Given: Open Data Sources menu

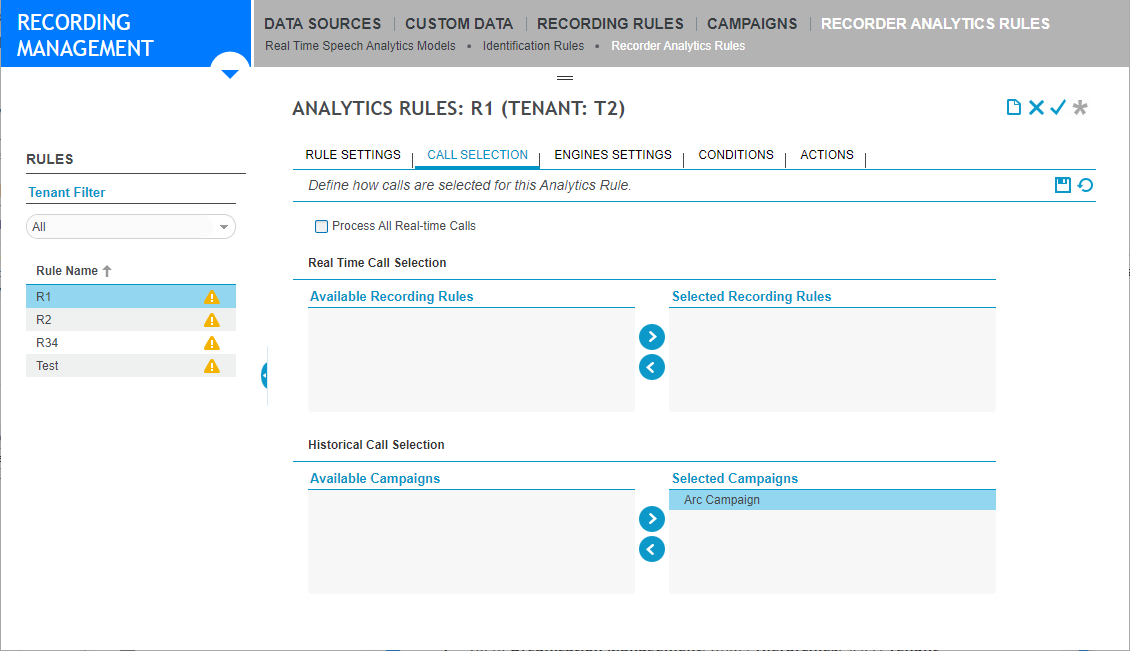Looking at the screenshot, I should (x=322, y=24).
